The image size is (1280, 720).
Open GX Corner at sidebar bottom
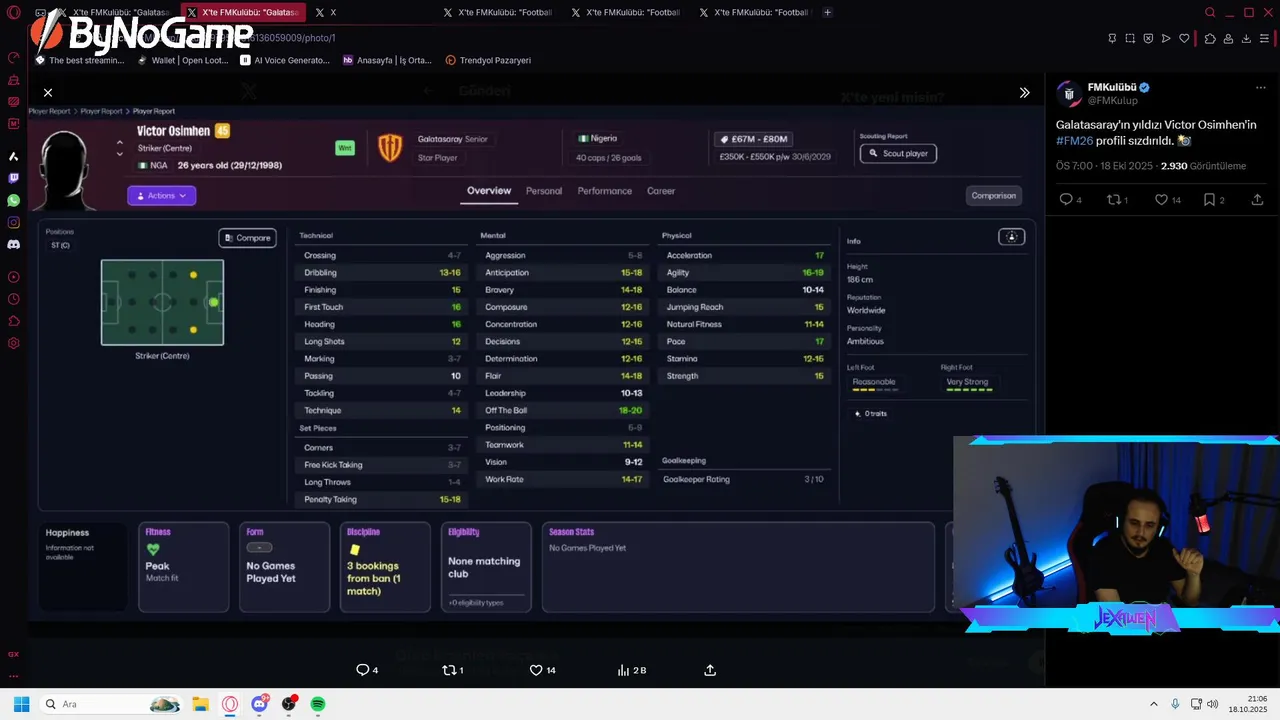(13, 654)
